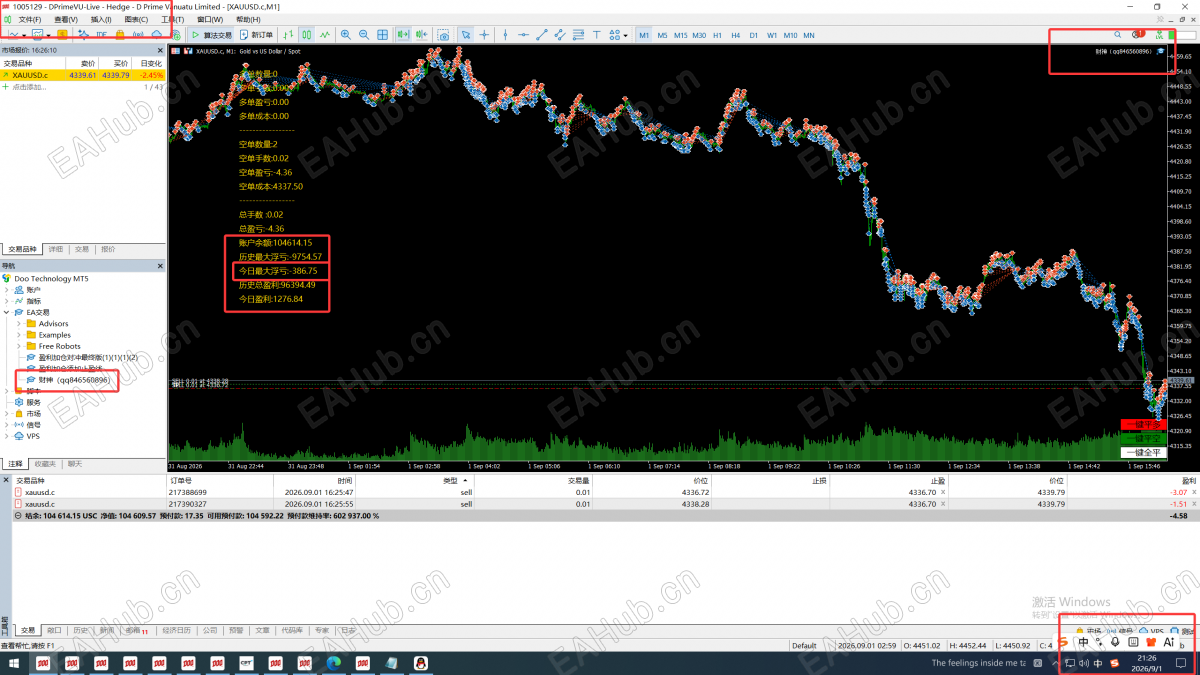Viewport: 1200px width, 675px height.
Task: Switch chart to candlestick display icon
Action: point(306,35)
